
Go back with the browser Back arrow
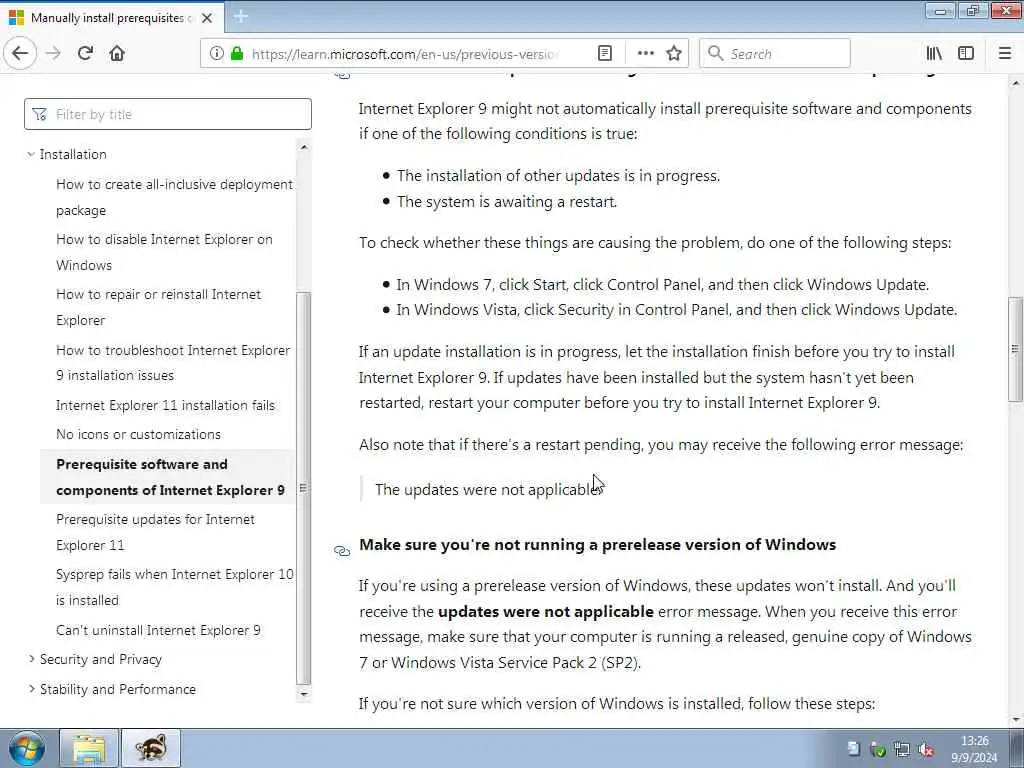pyautogui.click(x=20, y=54)
